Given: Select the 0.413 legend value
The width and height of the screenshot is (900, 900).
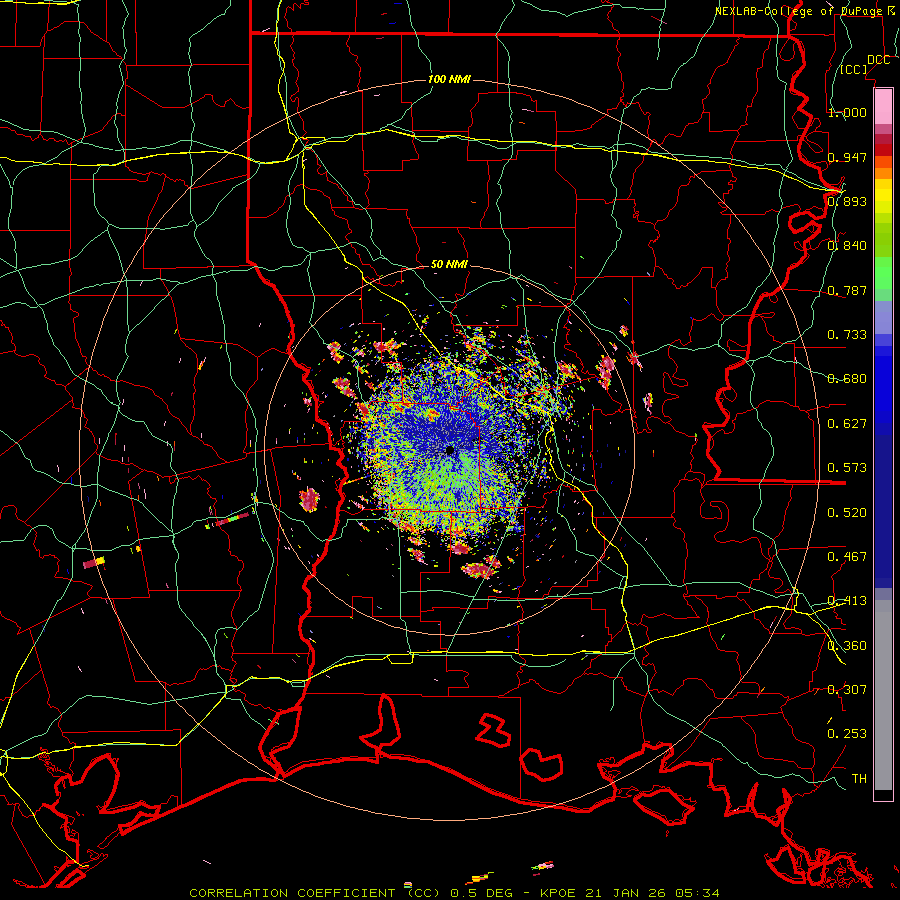Looking at the screenshot, I should pos(847,601).
